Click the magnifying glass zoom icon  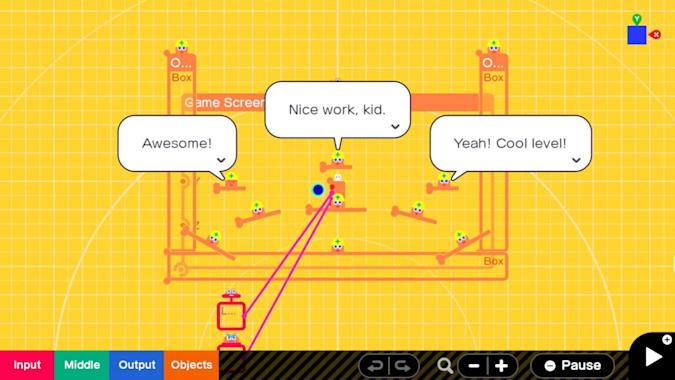tap(445, 366)
